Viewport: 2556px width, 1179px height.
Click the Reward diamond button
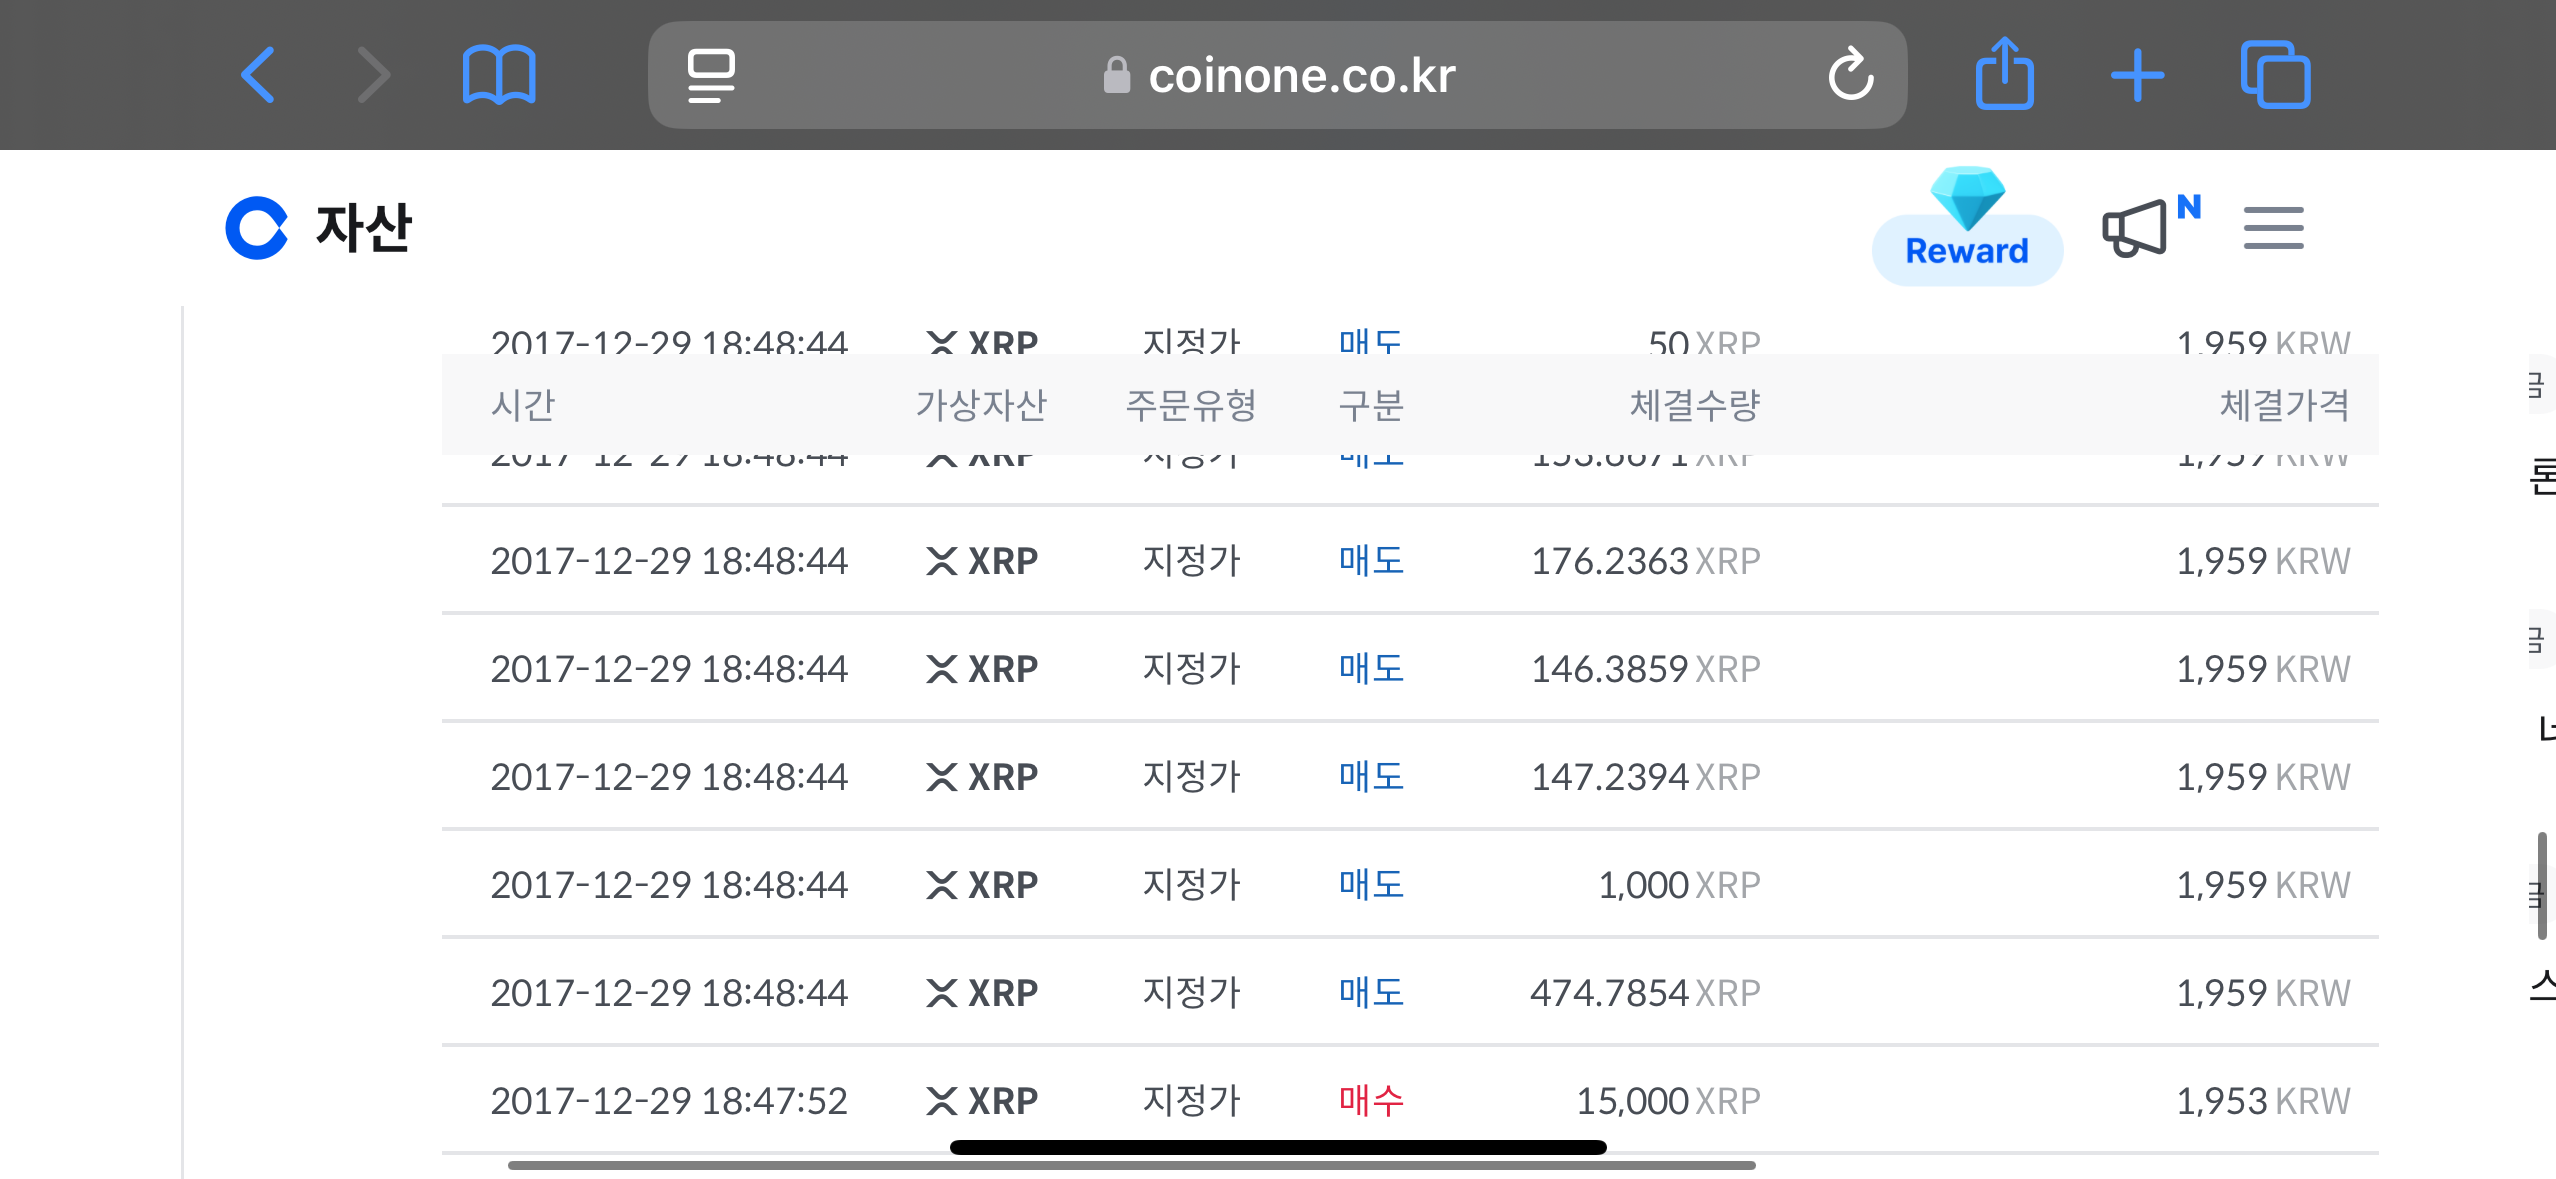(x=1967, y=230)
